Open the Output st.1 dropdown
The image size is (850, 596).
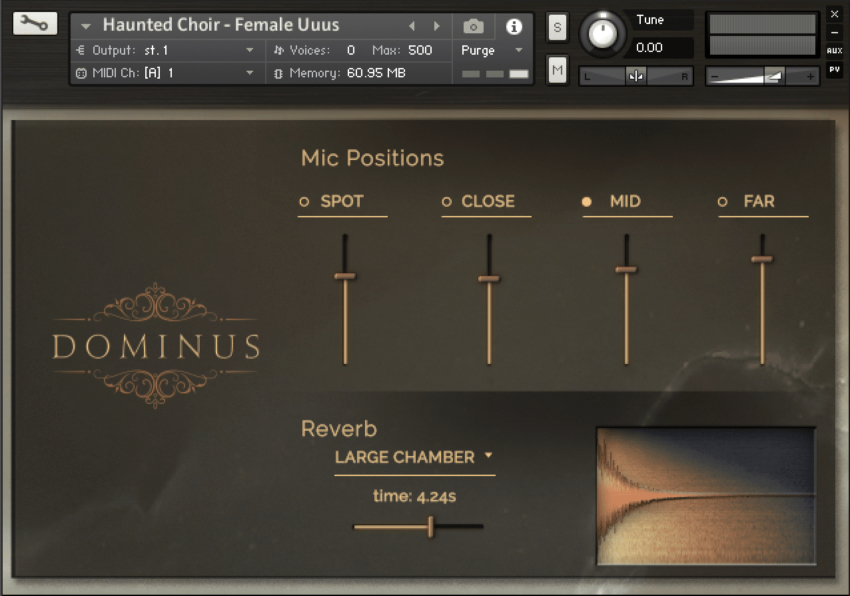tap(250, 50)
